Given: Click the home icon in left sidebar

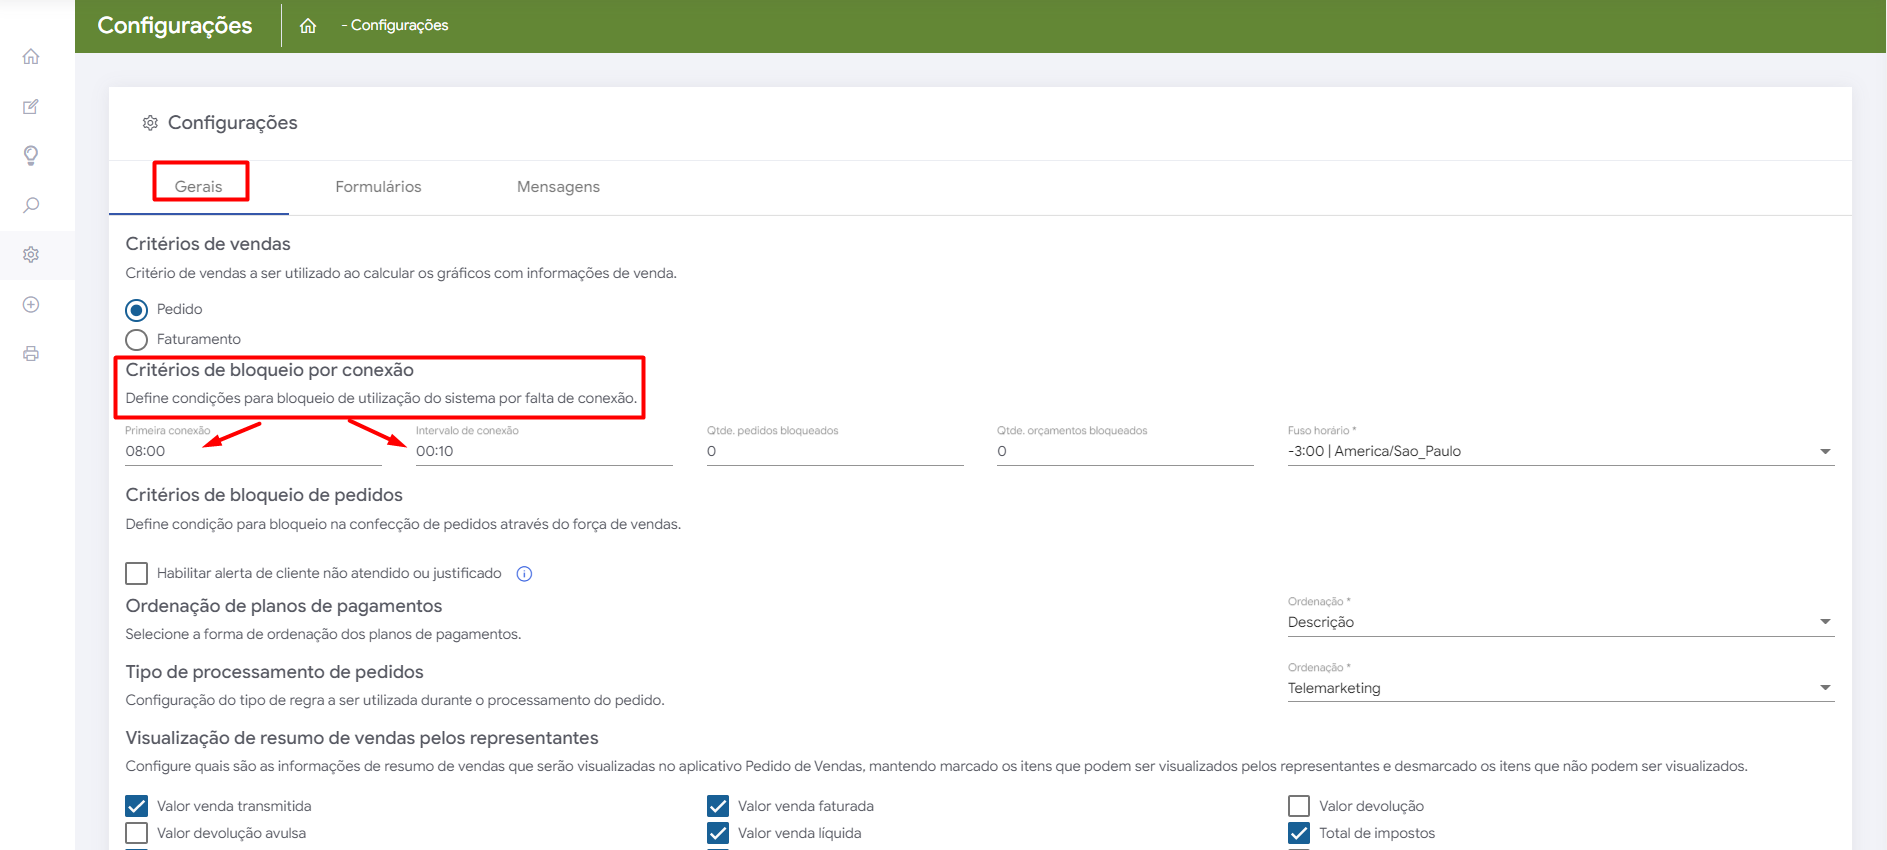Looking at the screenshot, I should 31,57.
